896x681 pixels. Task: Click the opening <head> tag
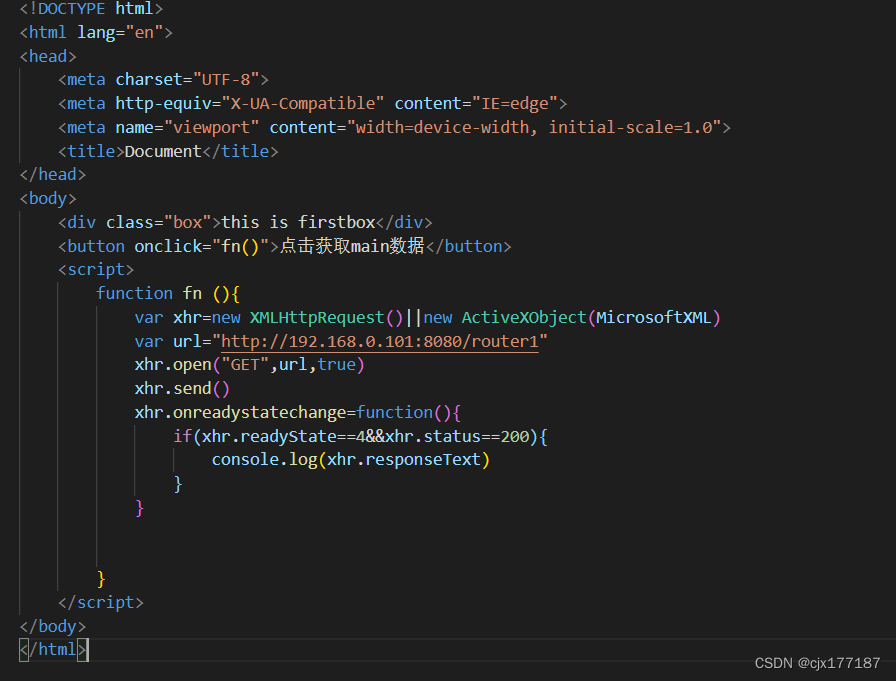click(48, 57)
